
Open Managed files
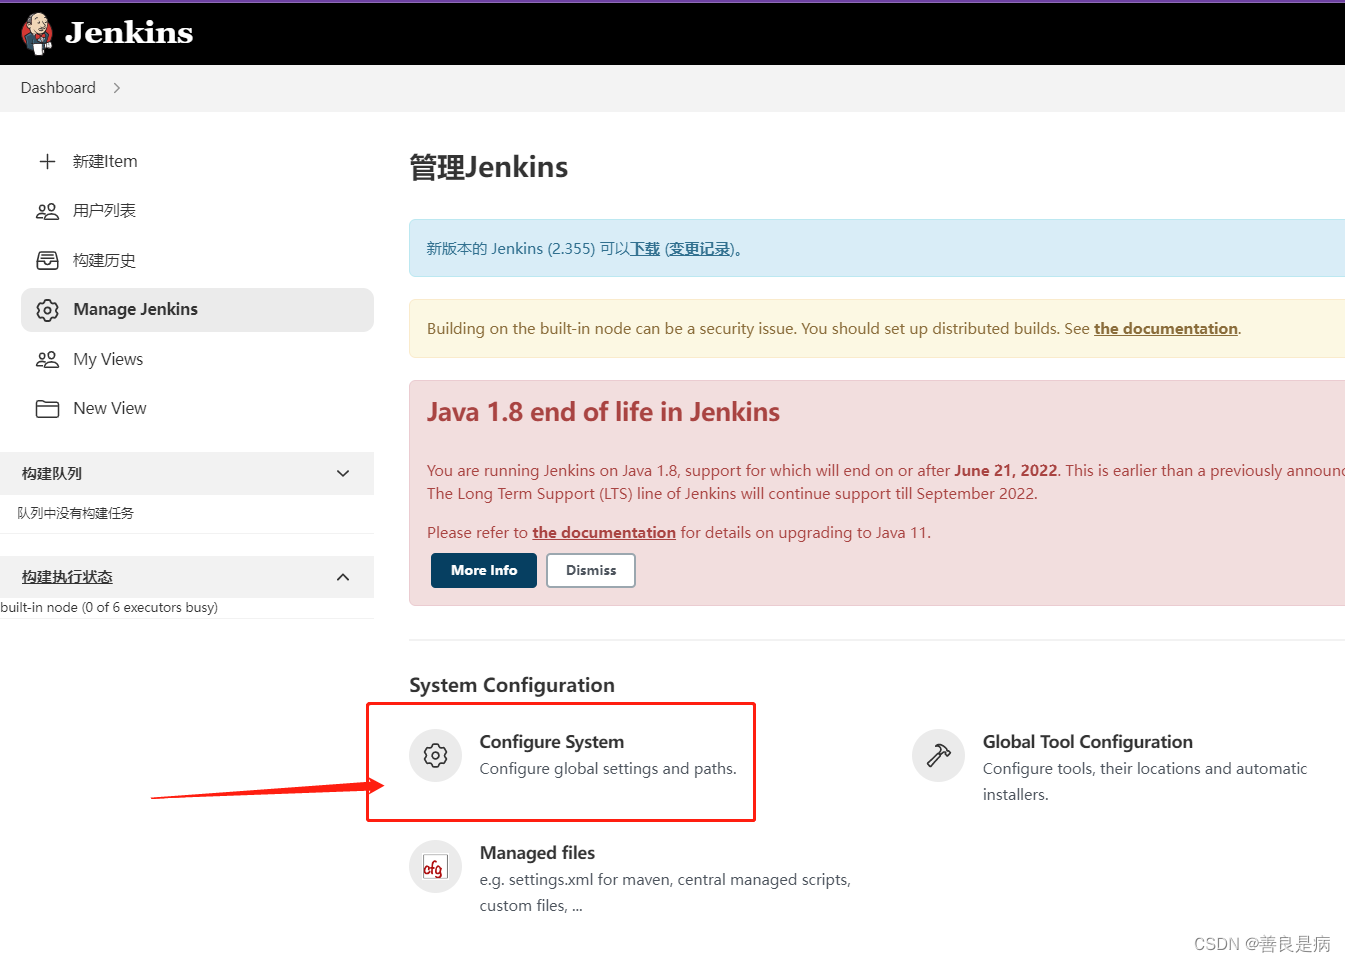point(537,853)
